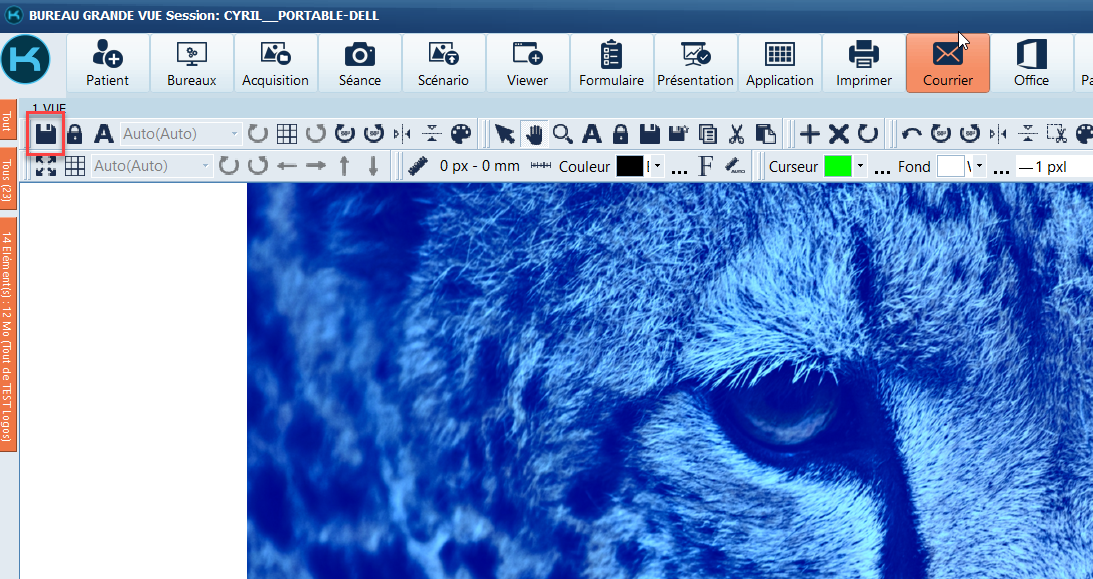
Task: Open the Tout side tab
Action: click(x=8, y=122)
